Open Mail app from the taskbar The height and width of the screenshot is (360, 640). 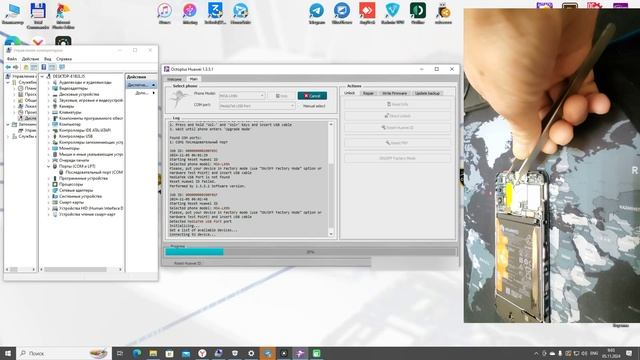[x=186, y=353]
